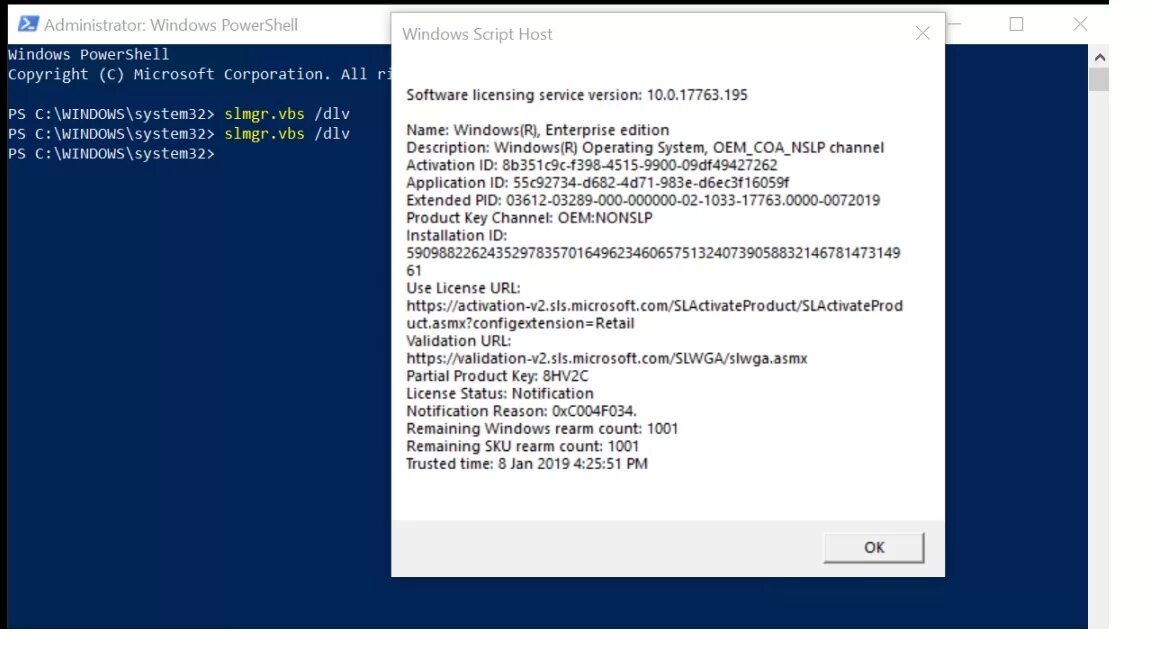Click 'Partial Product Key: 8HV2C' line
Screen dimensions: 1152x648
pyautogui.click(x=497, y=376)
